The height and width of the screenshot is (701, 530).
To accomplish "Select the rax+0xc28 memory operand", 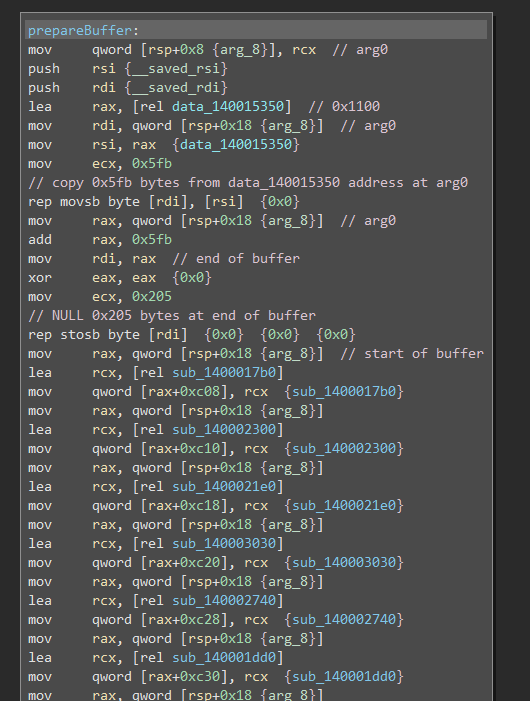I will point(185,620).
